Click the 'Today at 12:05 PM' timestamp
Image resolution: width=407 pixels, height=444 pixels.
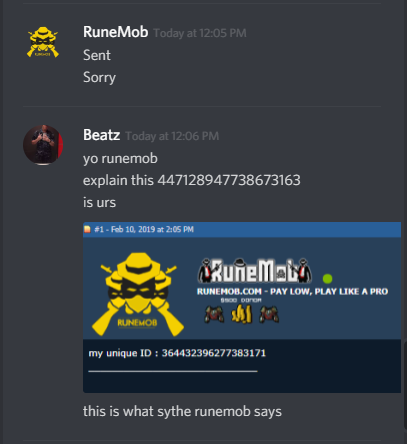(200, 33)
